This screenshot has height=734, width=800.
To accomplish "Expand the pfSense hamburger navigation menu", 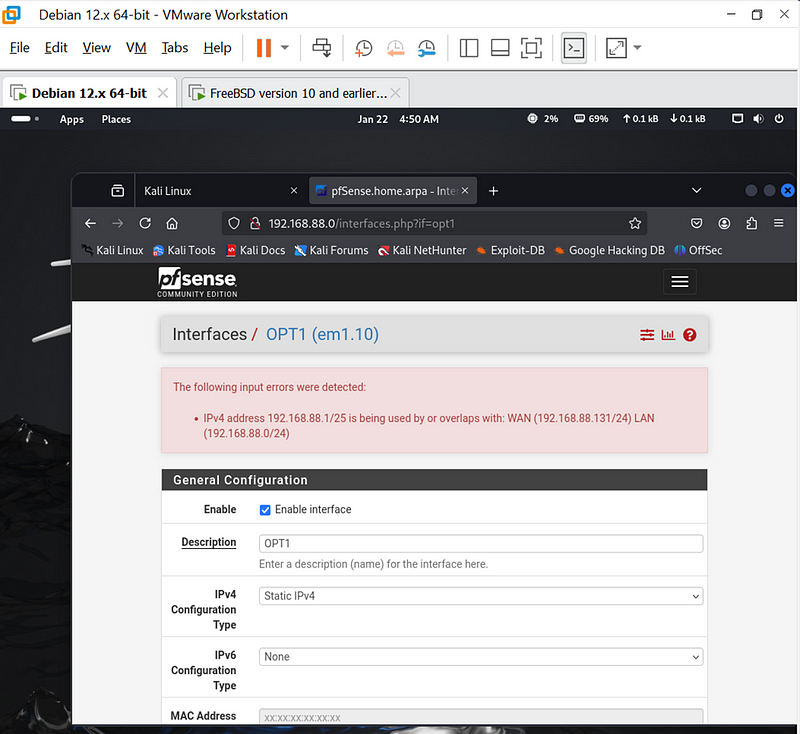I will 680,282.
